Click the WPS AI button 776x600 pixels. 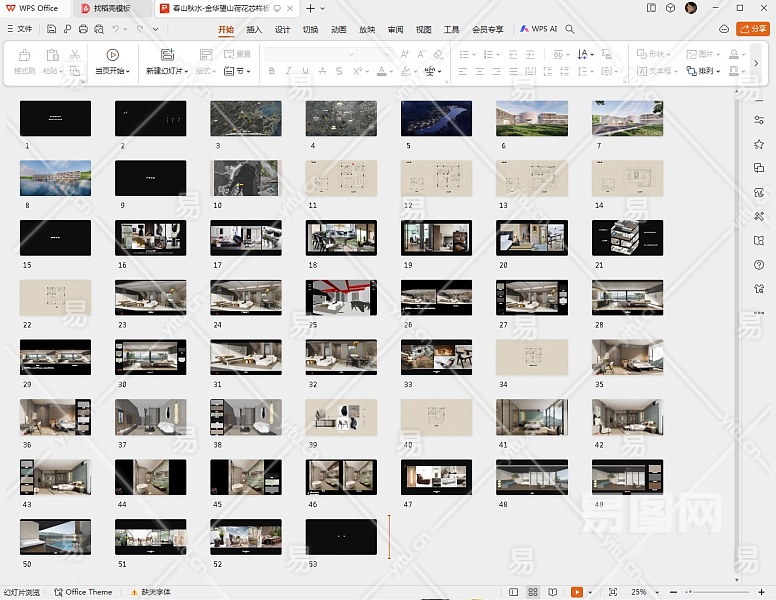[538, 29]
